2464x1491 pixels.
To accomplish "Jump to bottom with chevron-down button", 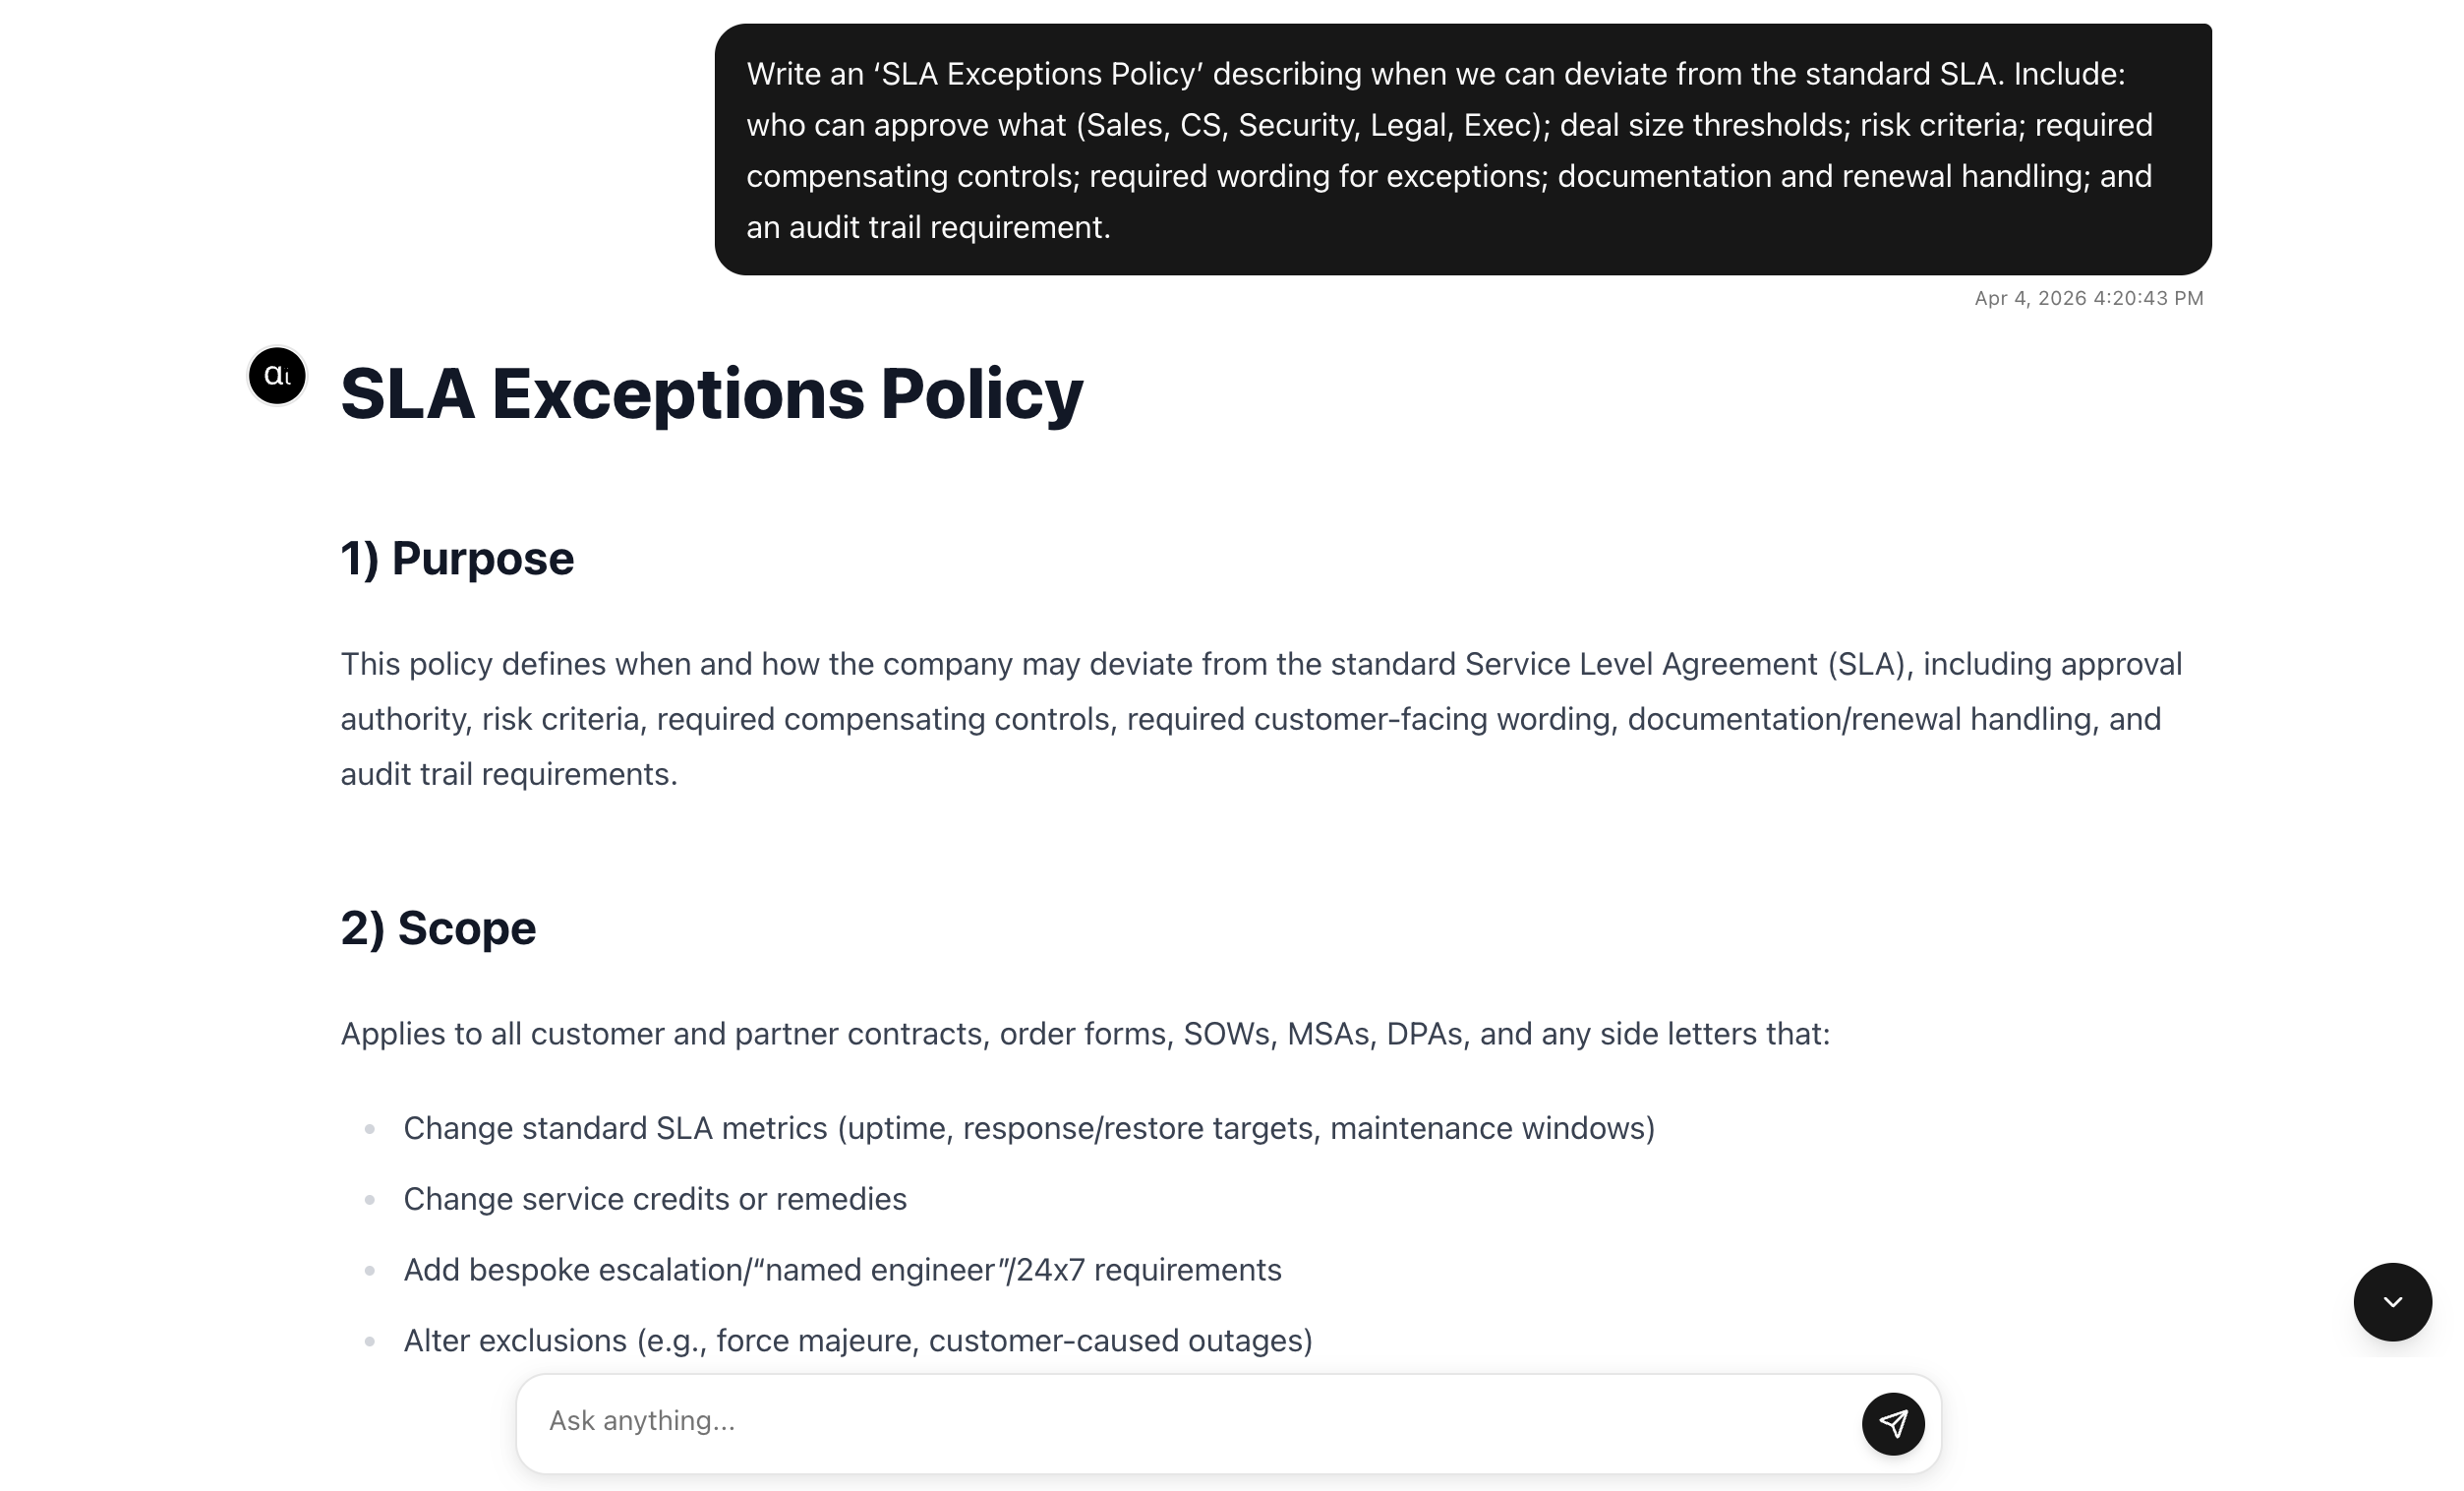I will [x=2391, y=1301].
